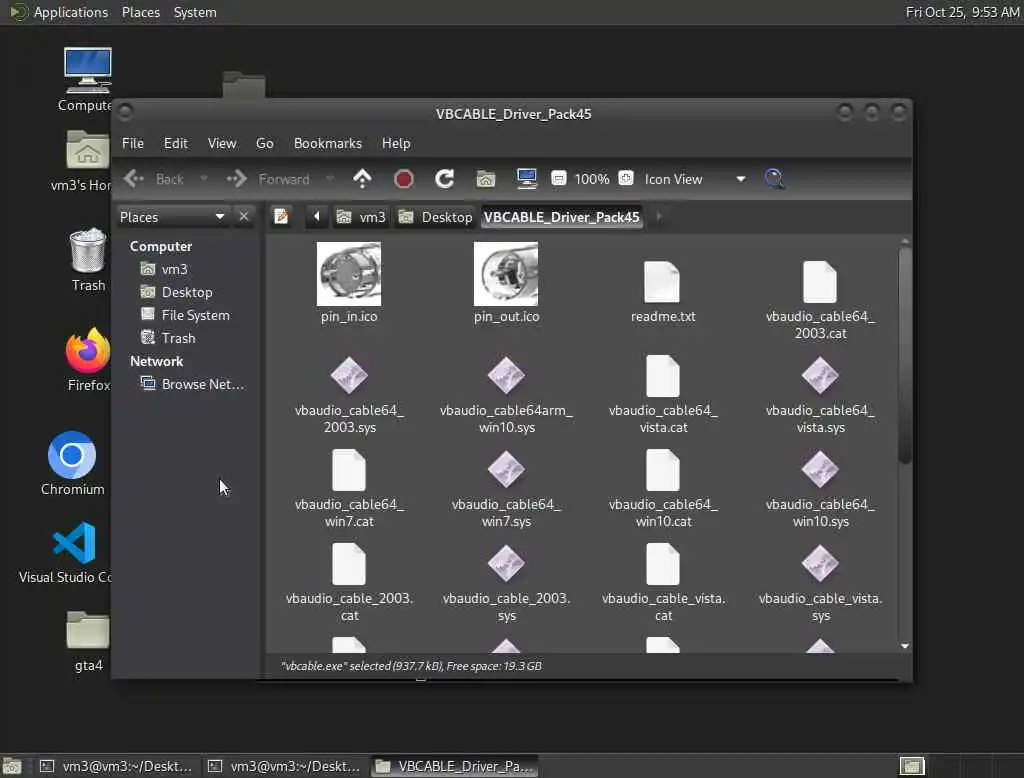Select Desktop in Places sidebar
The width and height of the screenshot is (1024, 778).
pyautogui.click(x=176, y=292)
